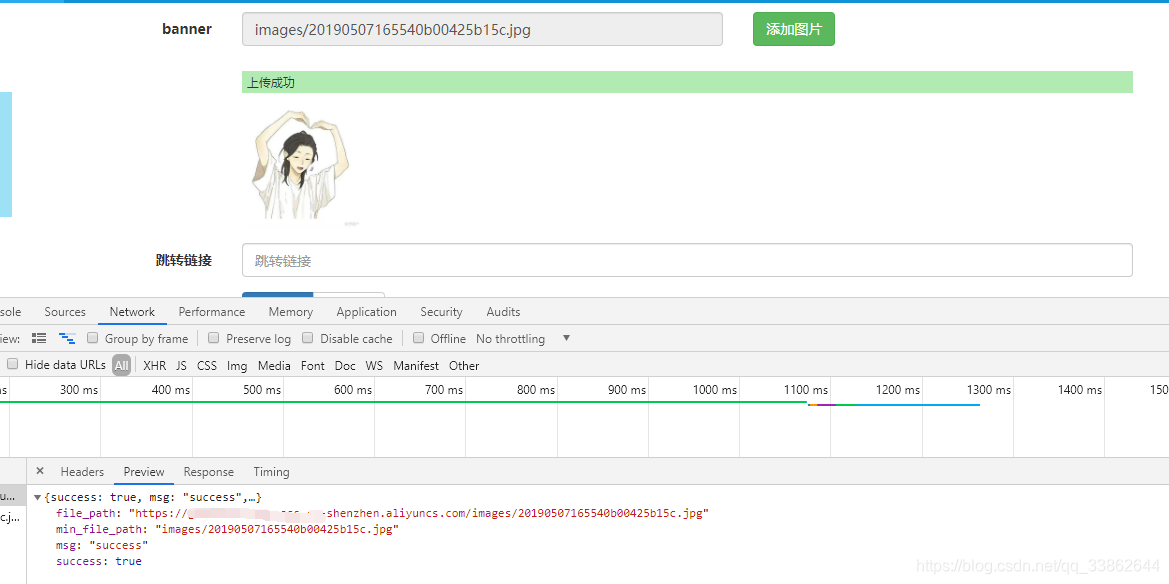Show only Img requests in Network panel

point(236,365)
